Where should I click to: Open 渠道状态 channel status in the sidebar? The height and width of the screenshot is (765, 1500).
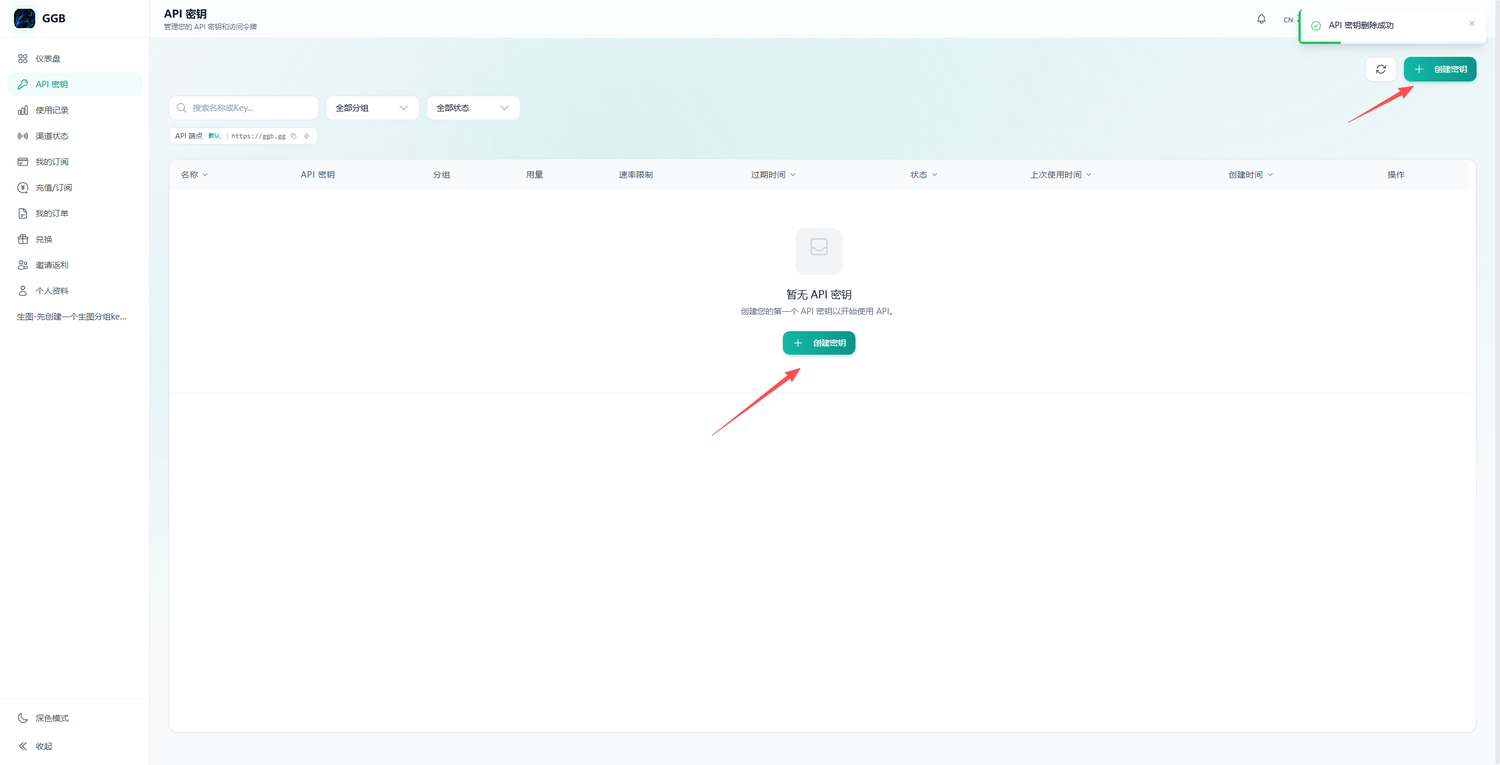74,136
